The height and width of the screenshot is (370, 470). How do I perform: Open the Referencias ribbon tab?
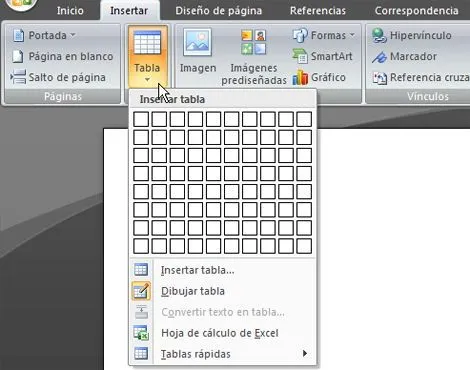(318, 11)
